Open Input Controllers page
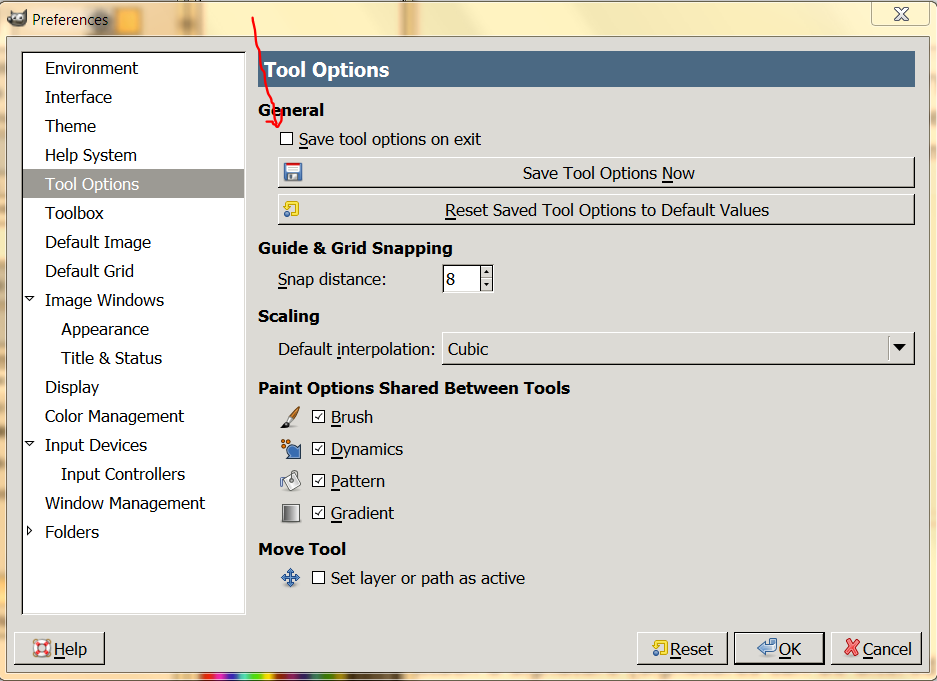The height and width of the screenshot is (681, 937). (x=123, y=474)
